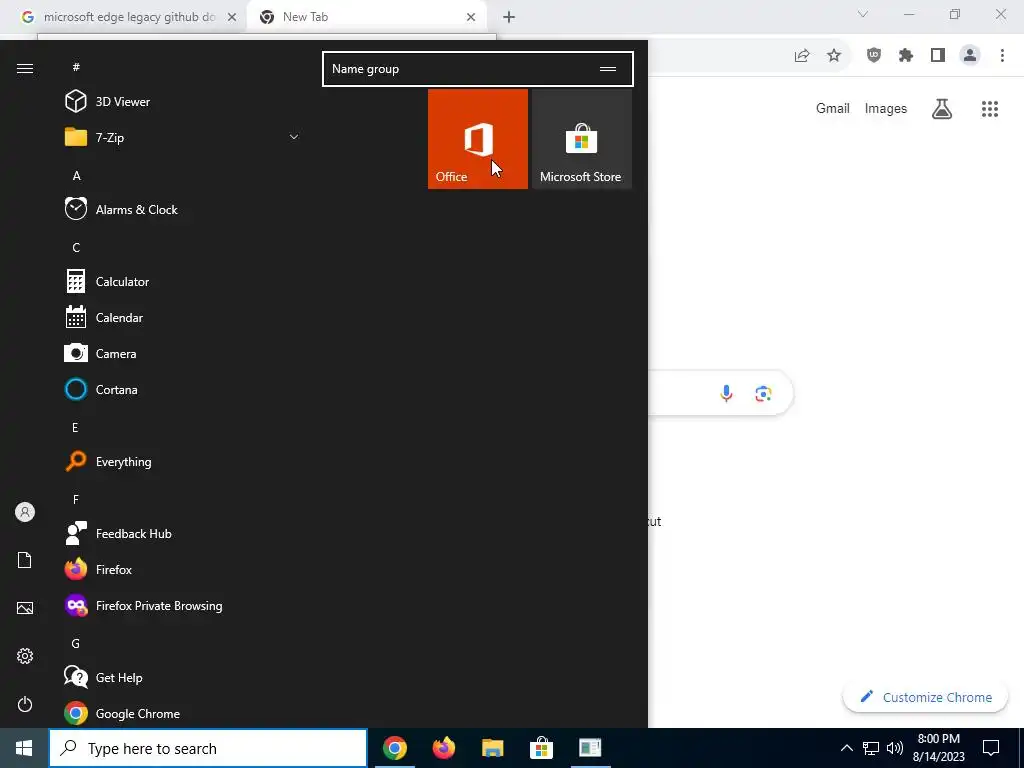Show hidden system tray icons

(x=846, y=748)
